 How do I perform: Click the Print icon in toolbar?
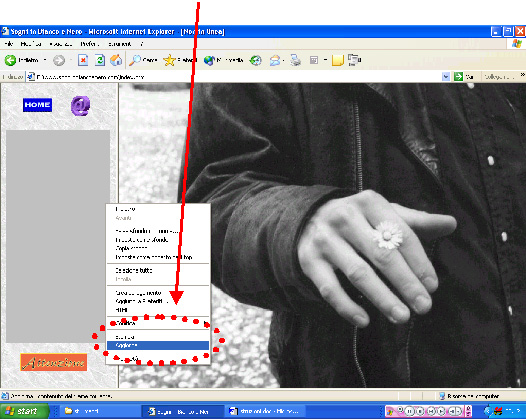pos(296,60)
